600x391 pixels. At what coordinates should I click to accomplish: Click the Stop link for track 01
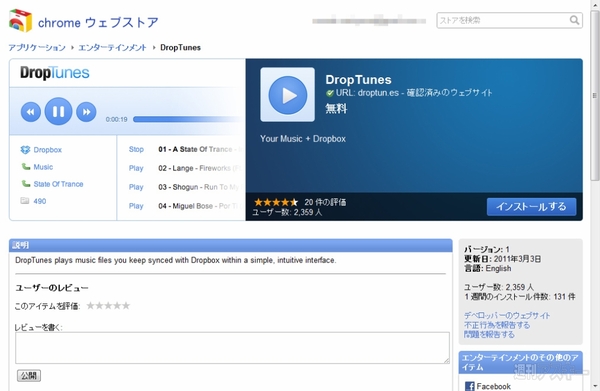tap(136, 149)
